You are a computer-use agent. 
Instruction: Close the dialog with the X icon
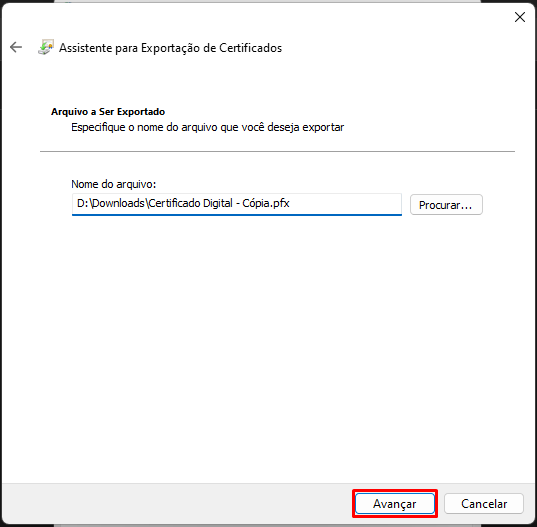[x=520, y=17]
